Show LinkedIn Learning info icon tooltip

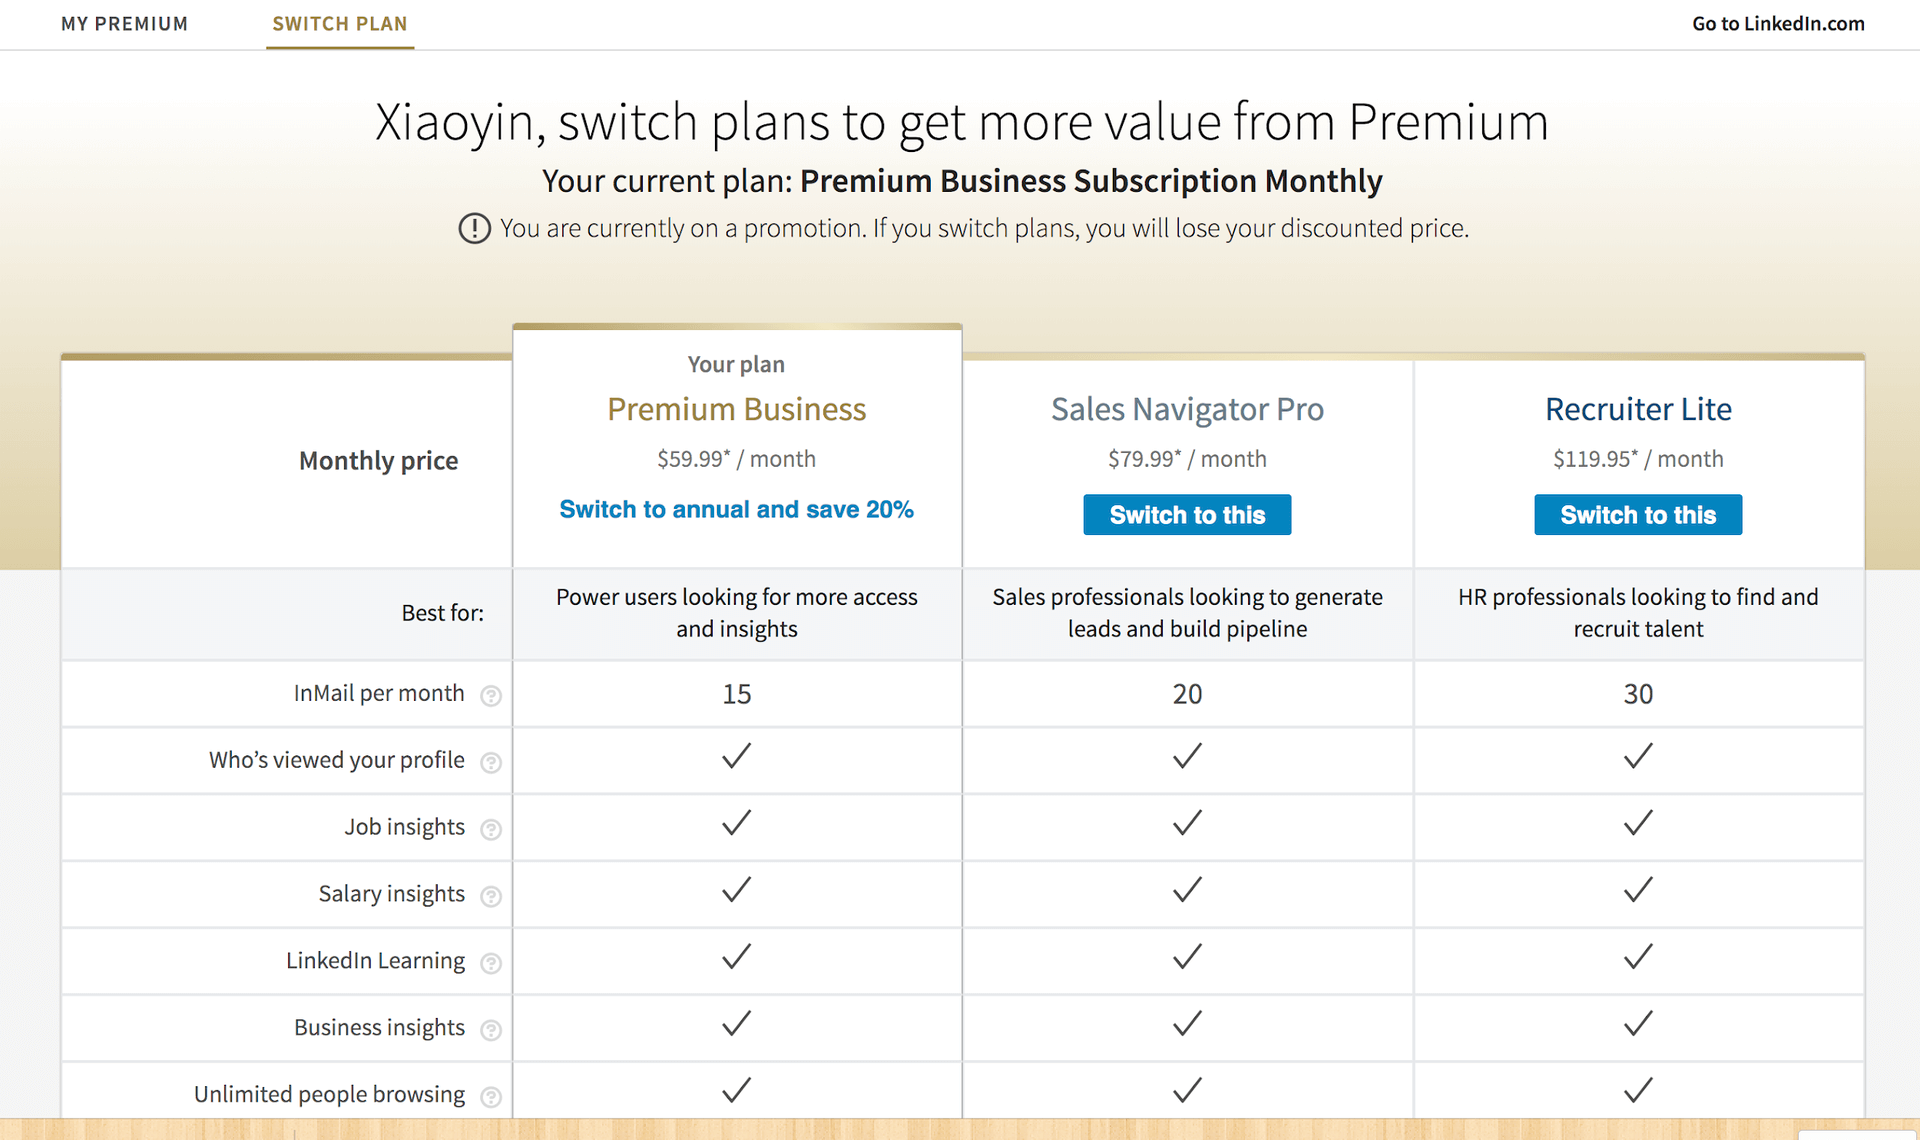tap(491, 963)
